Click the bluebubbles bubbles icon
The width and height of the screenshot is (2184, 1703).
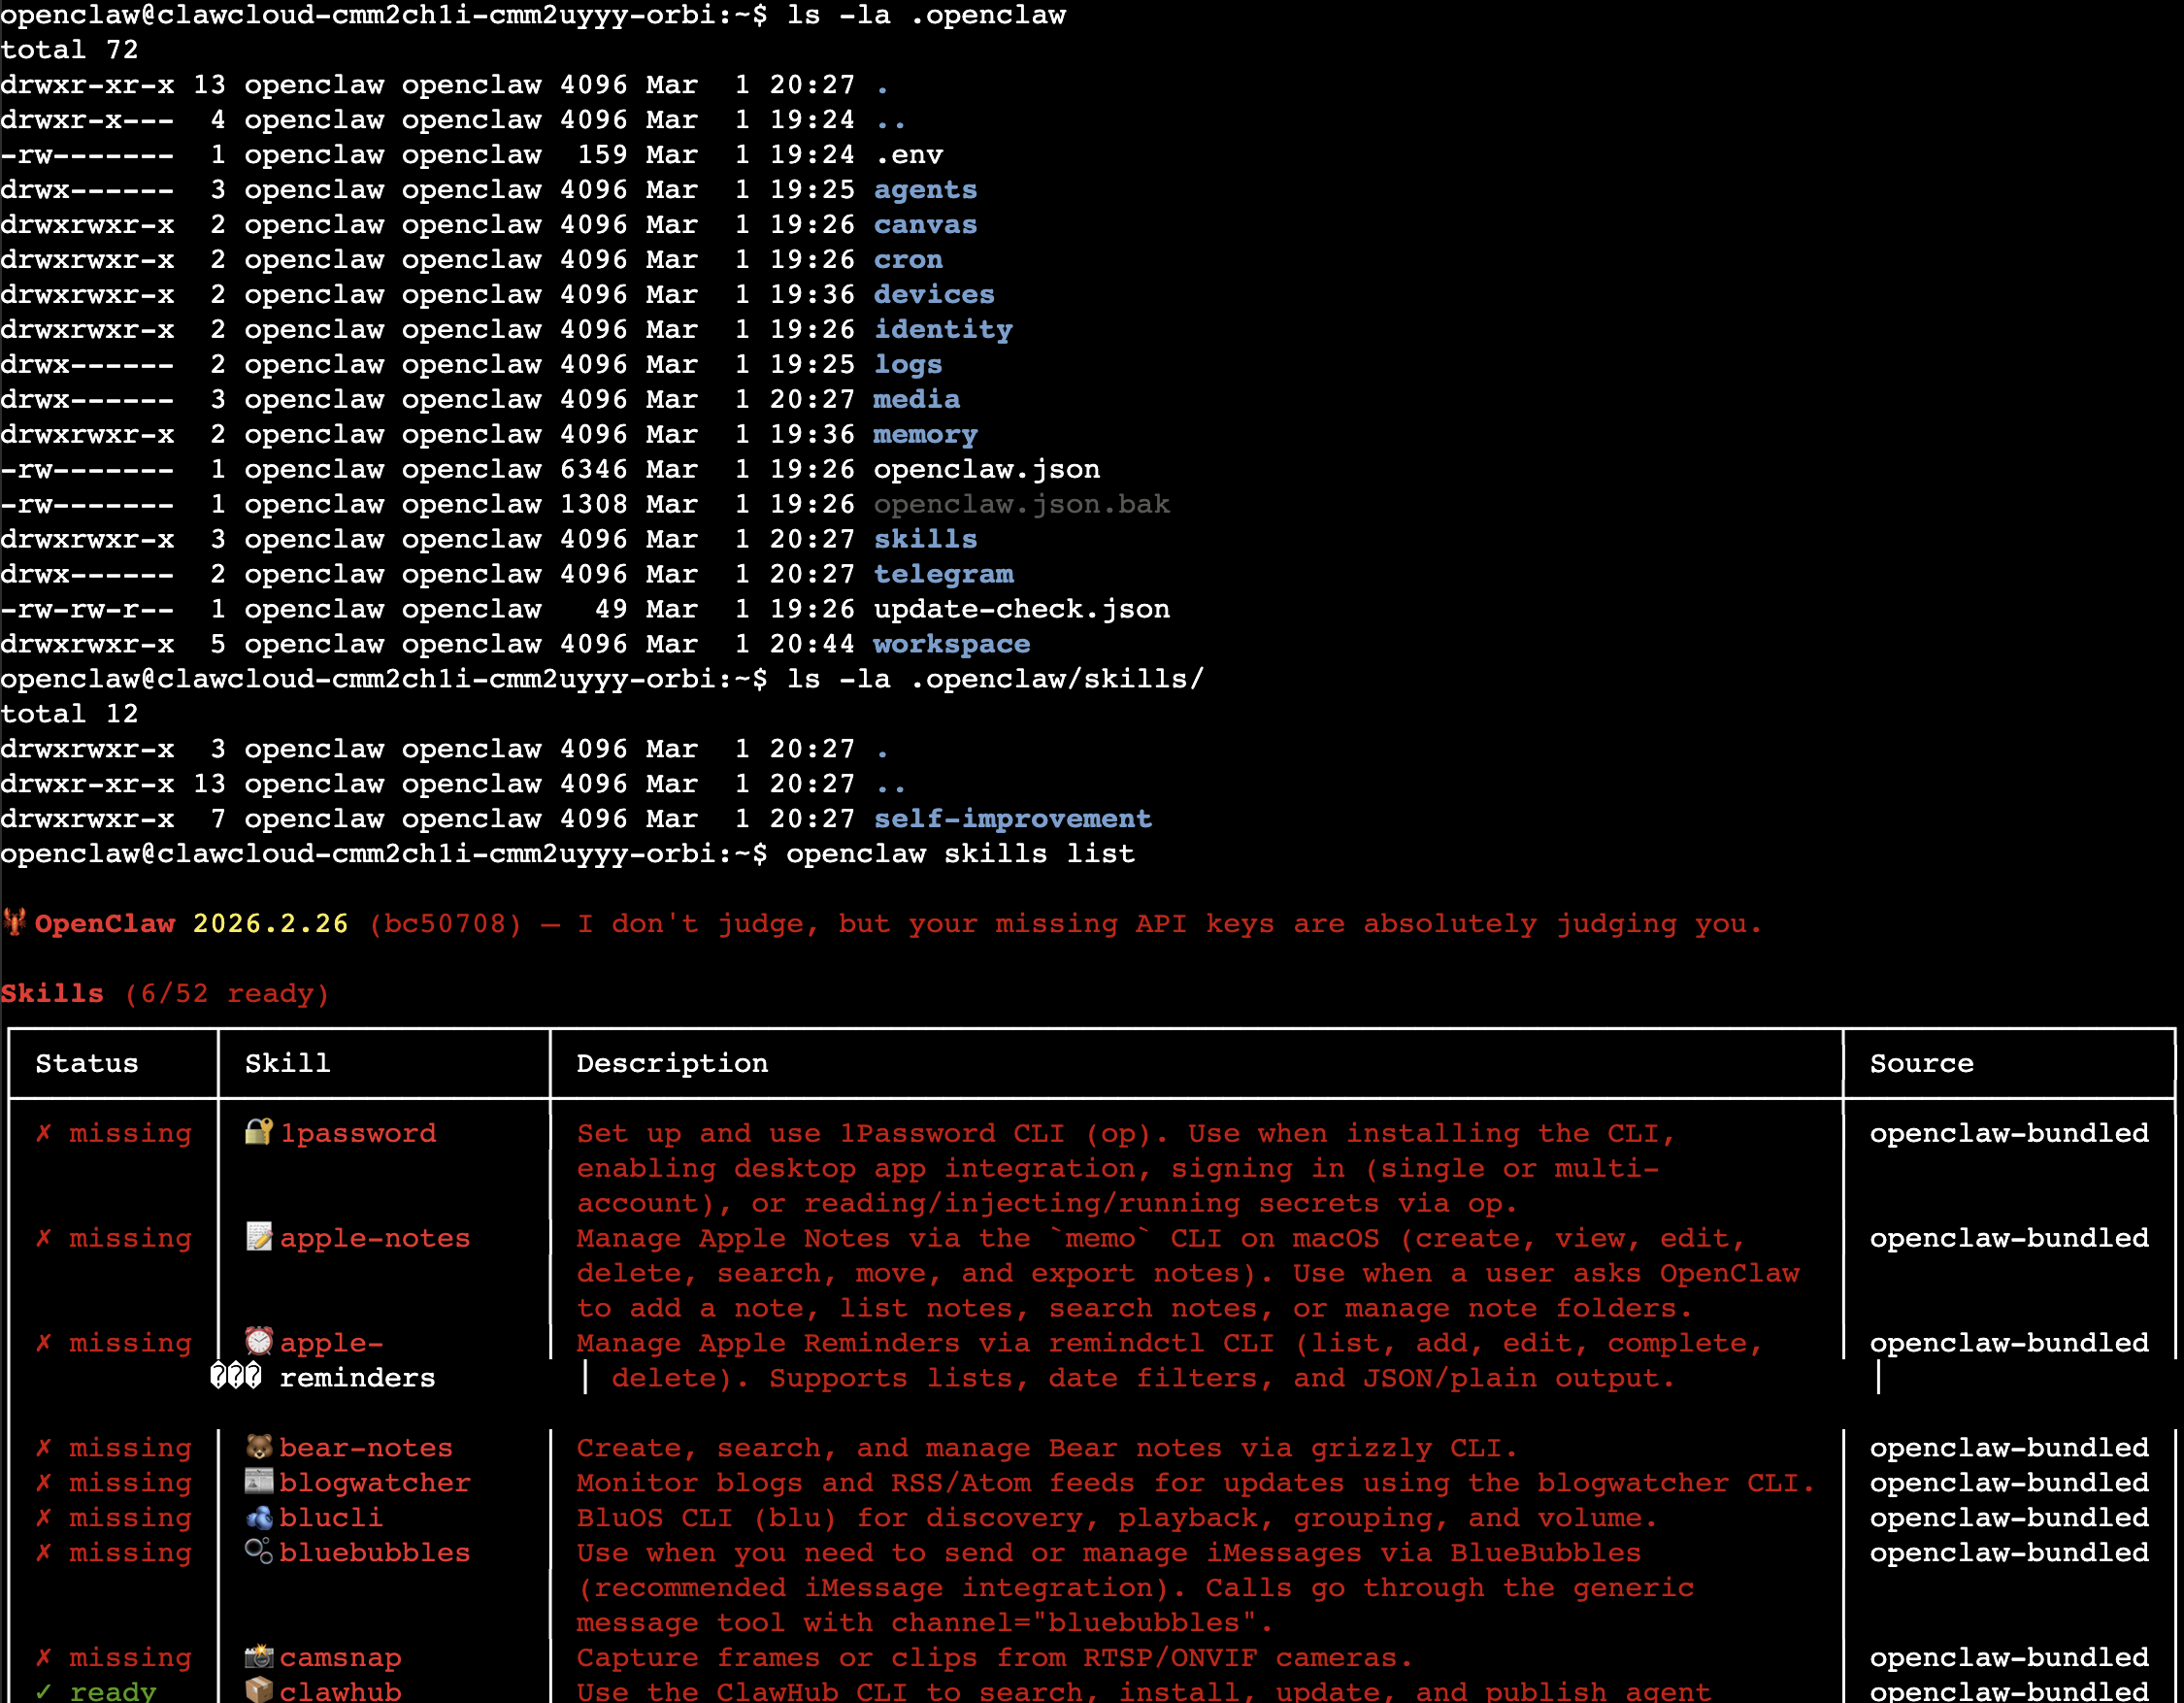click(258, 1552)
